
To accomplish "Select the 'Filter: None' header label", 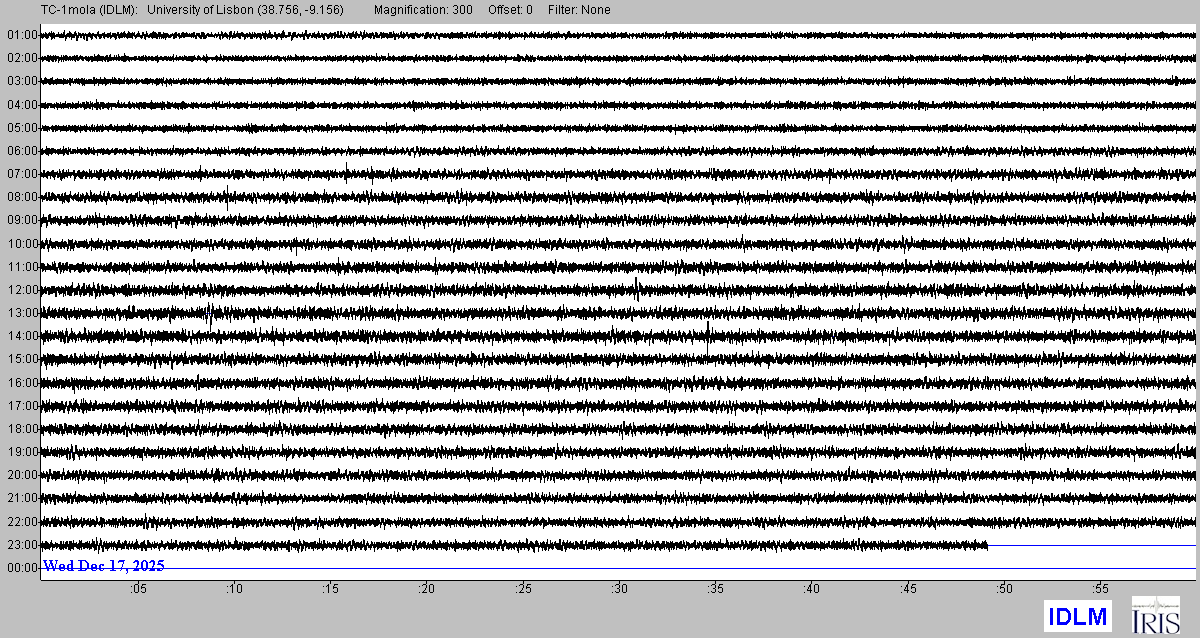I will click(579, 10).
